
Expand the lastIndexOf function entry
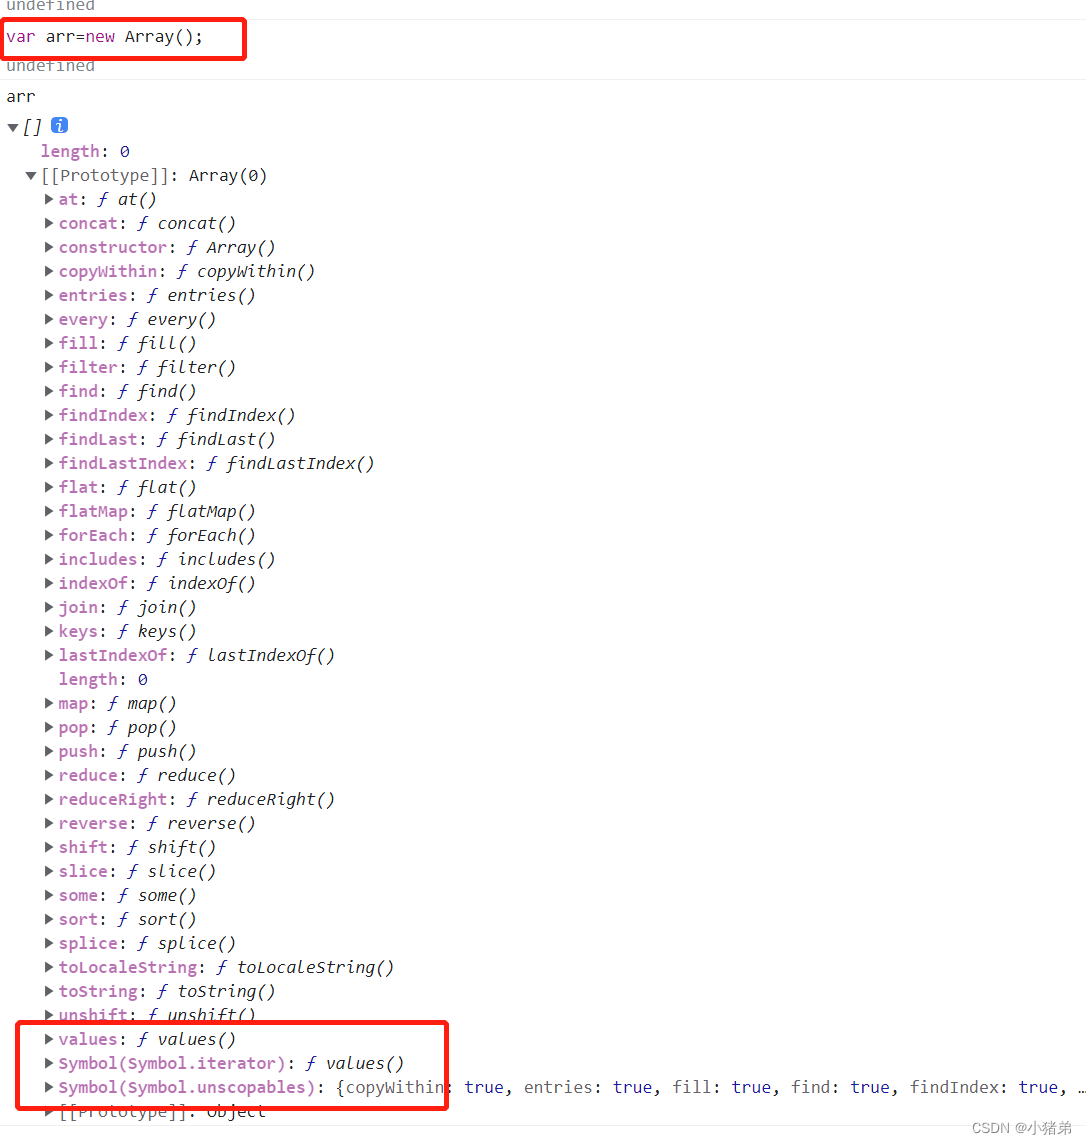pyautogui.click(x=48, y=655)
